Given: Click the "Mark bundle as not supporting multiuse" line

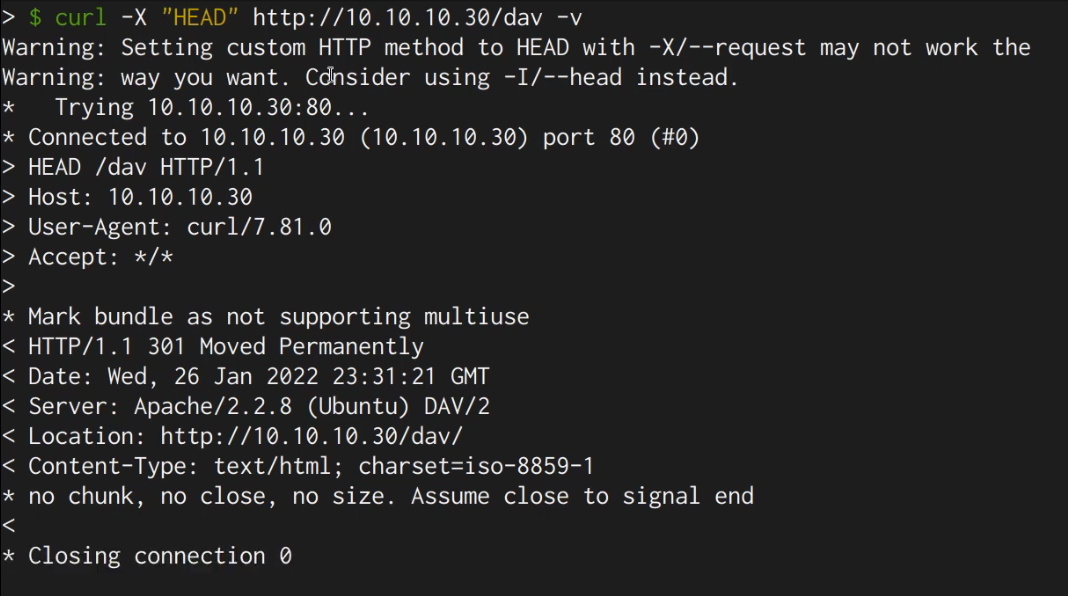Looking at the screenshot, I should (278, 317).
